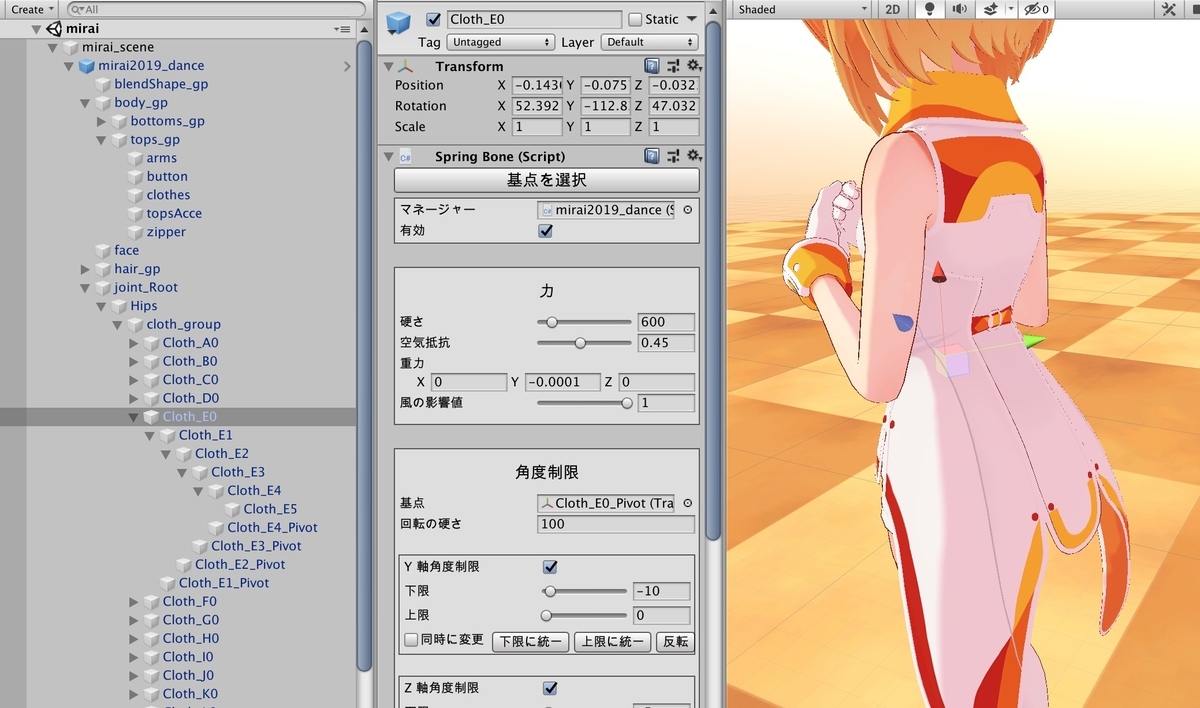Click 反転 button
Screen dimensions: 1200x708
(676, 641)
